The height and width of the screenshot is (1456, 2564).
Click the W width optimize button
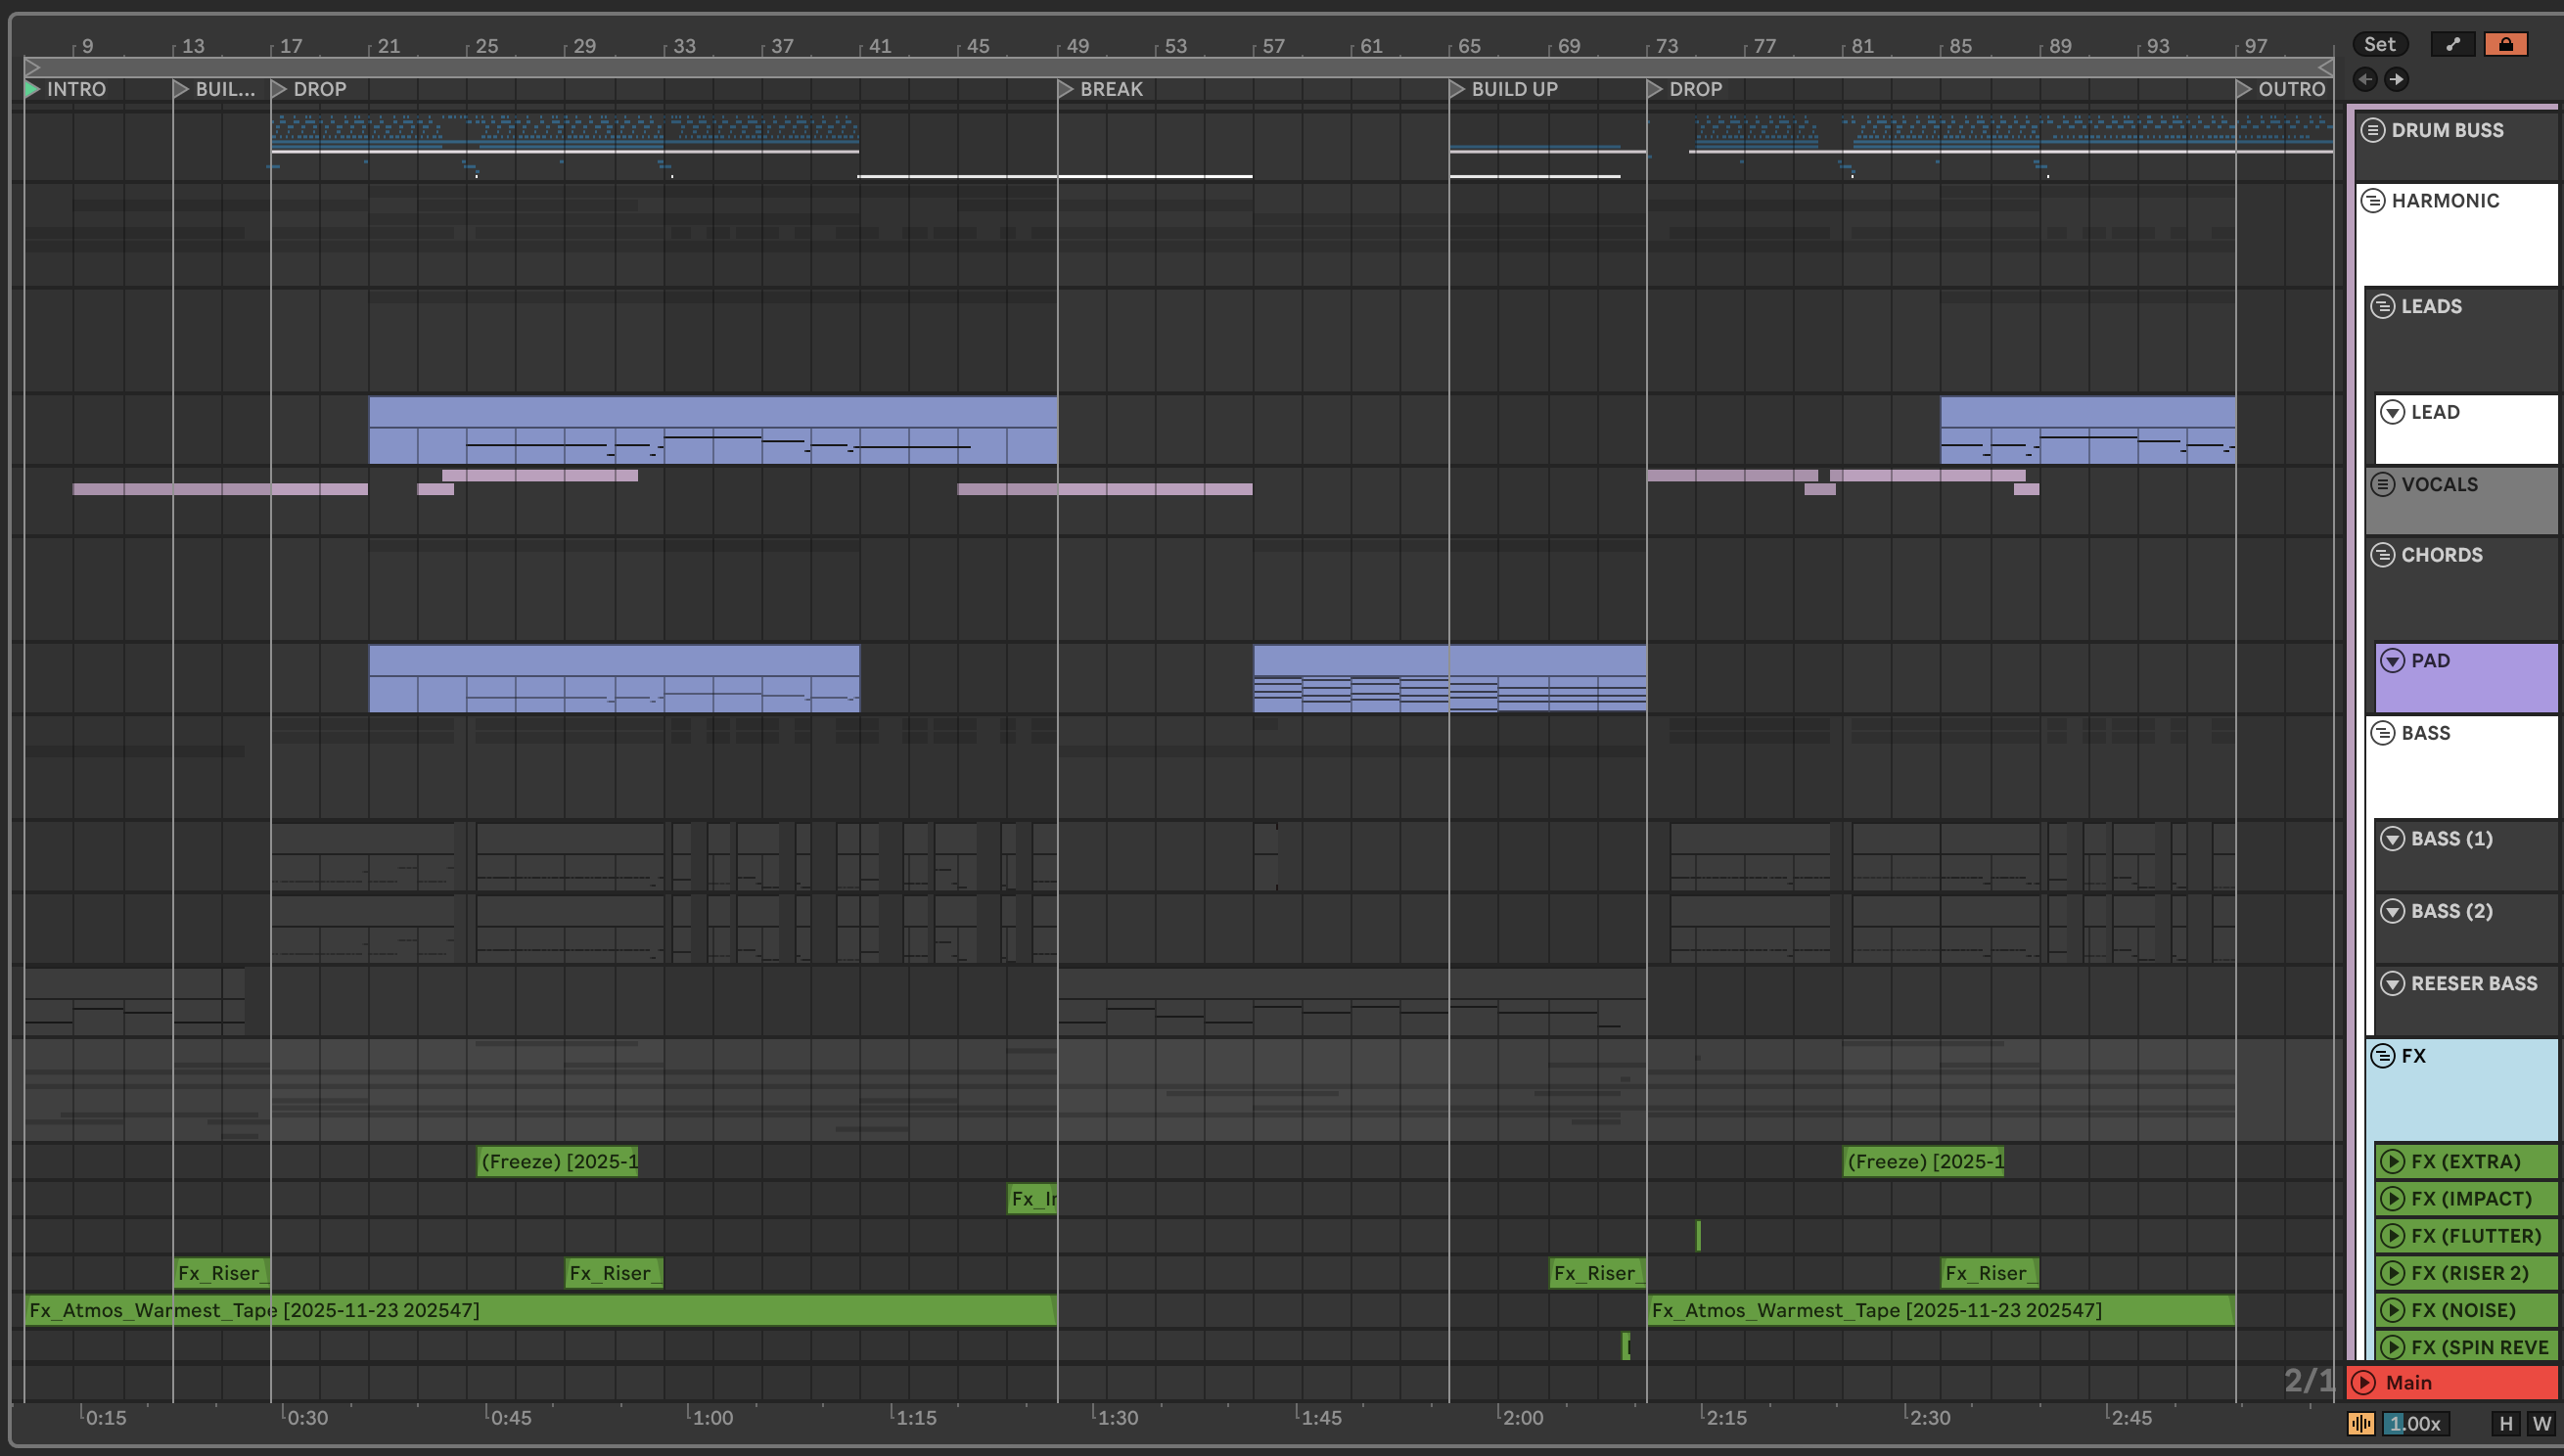click(2541, 1423)
